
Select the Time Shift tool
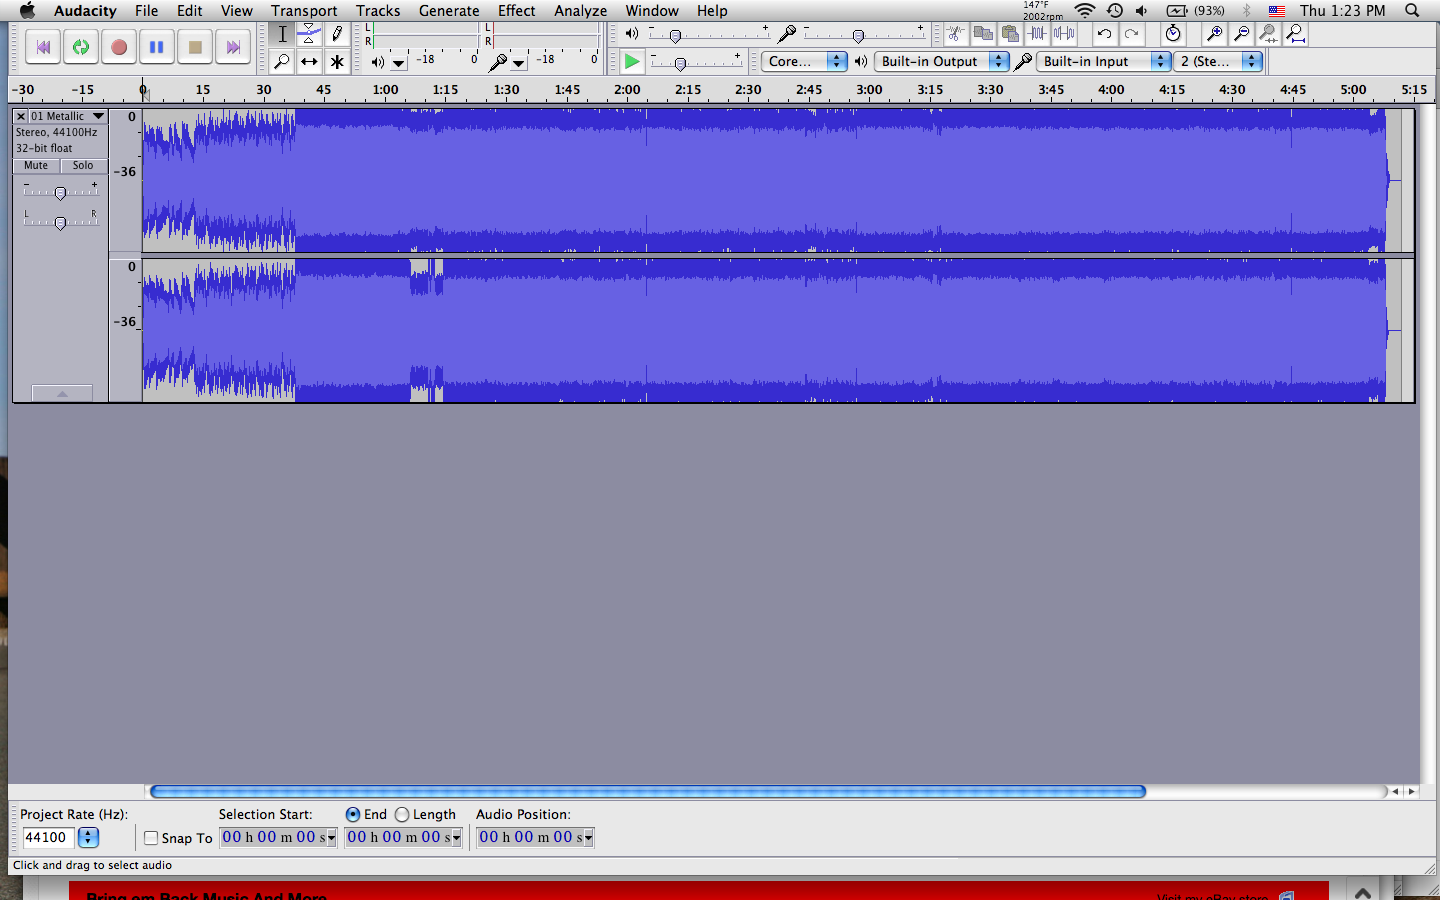pos(309,62)
